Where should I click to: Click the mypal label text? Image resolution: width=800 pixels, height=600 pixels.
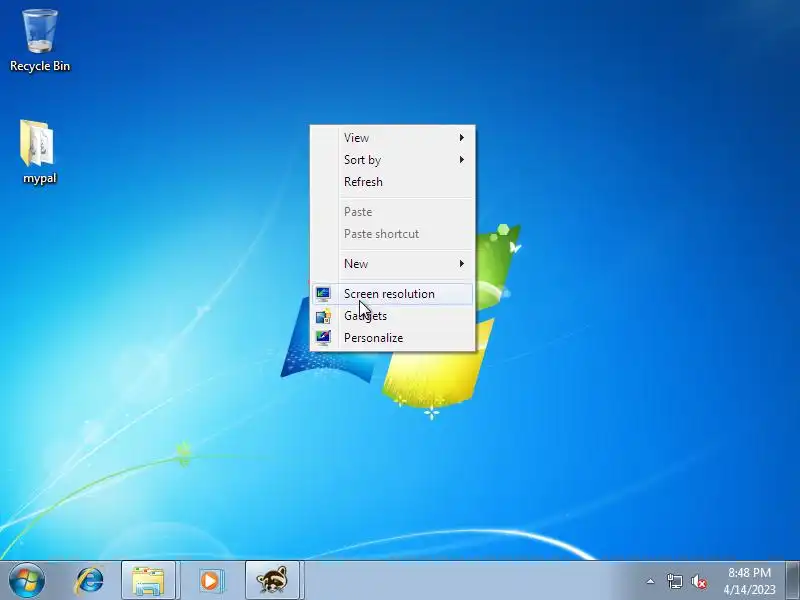(39, 178)
